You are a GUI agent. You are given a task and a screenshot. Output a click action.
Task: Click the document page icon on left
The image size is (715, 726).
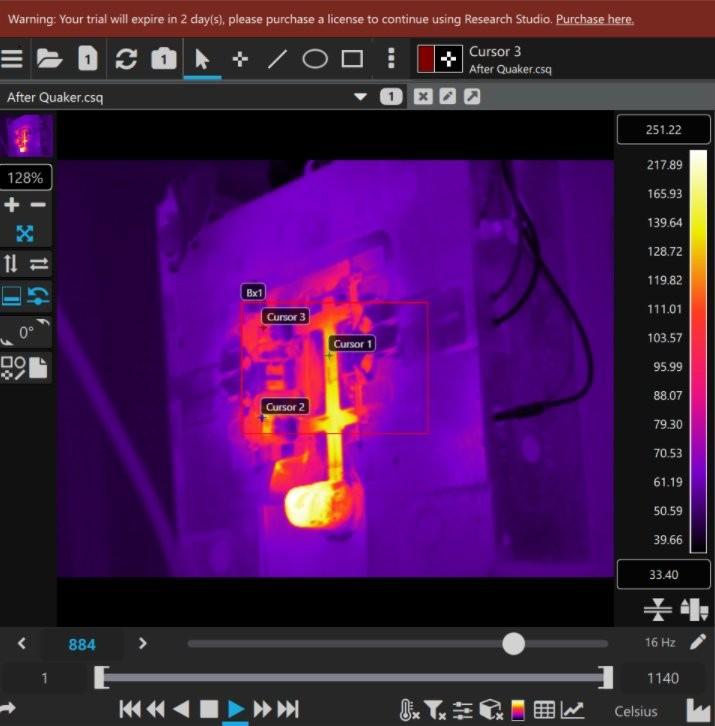point(38,368)
